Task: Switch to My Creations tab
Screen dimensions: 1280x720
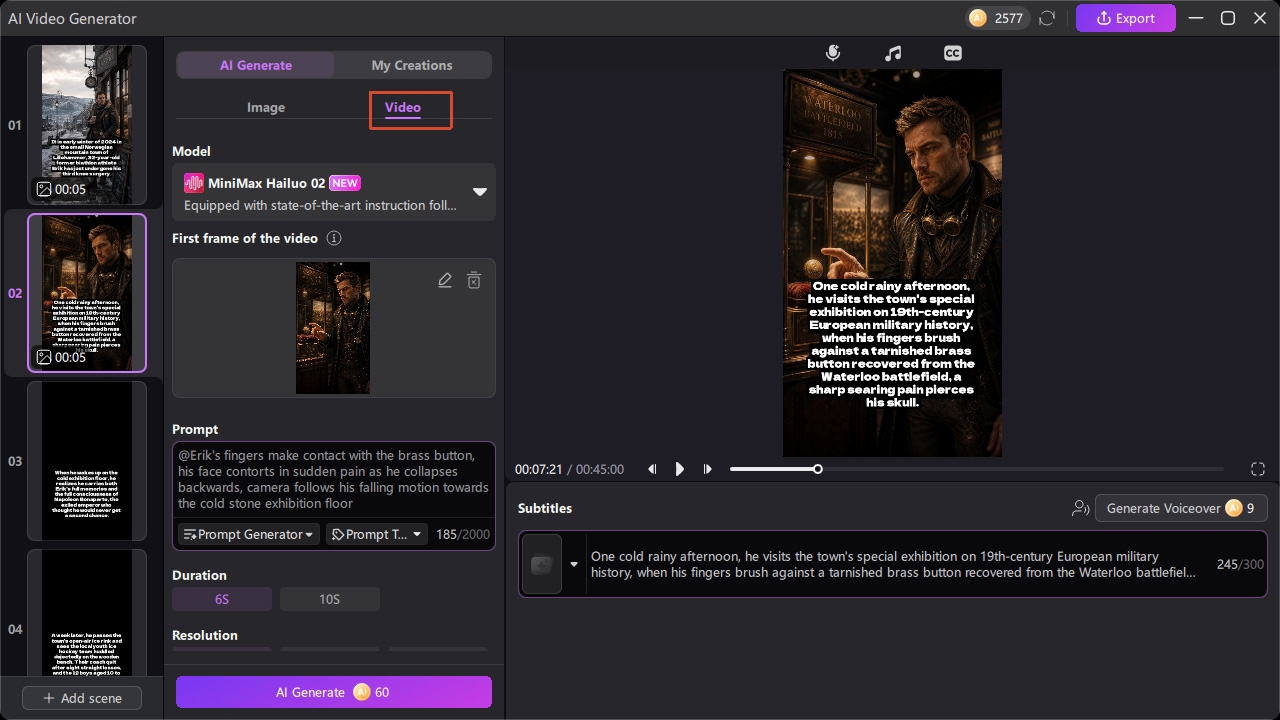Action: pyautogui.click(x=412, y=65)
